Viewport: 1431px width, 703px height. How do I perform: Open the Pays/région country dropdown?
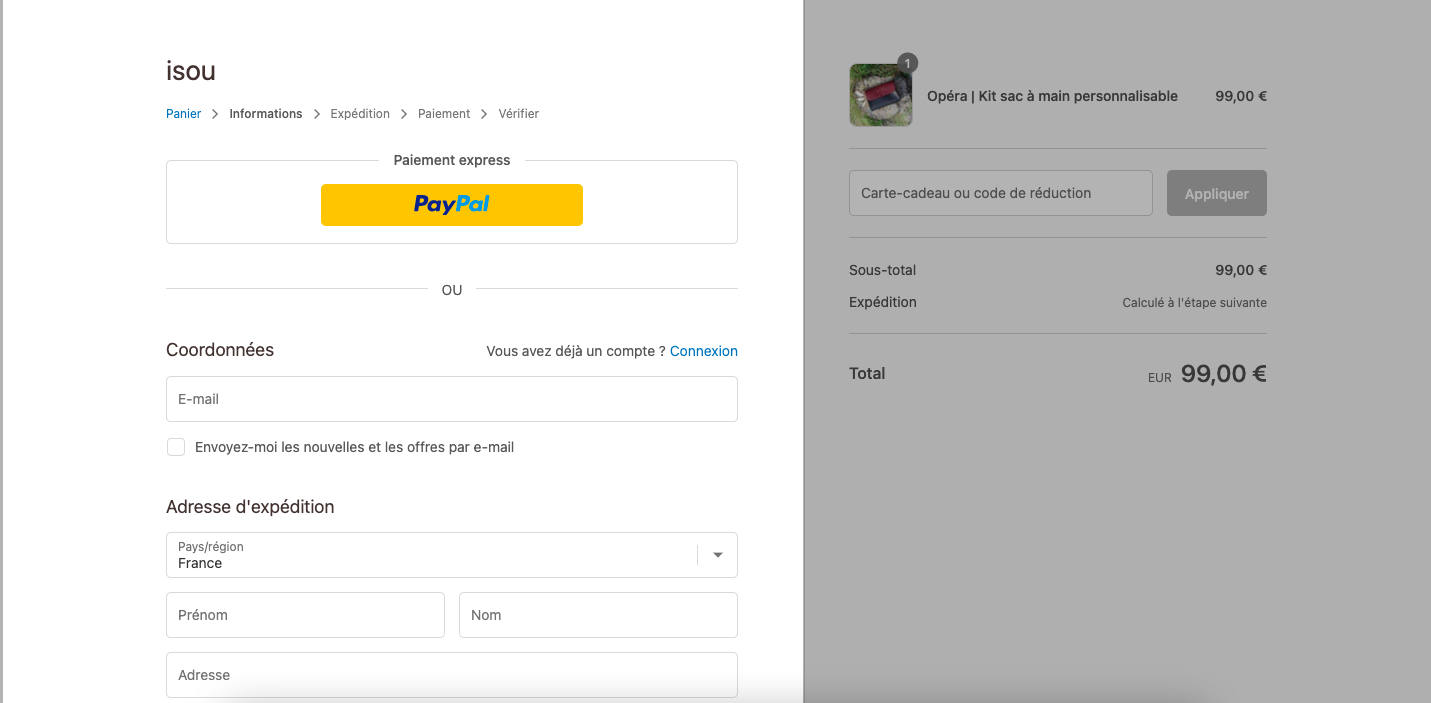(452, 555)
